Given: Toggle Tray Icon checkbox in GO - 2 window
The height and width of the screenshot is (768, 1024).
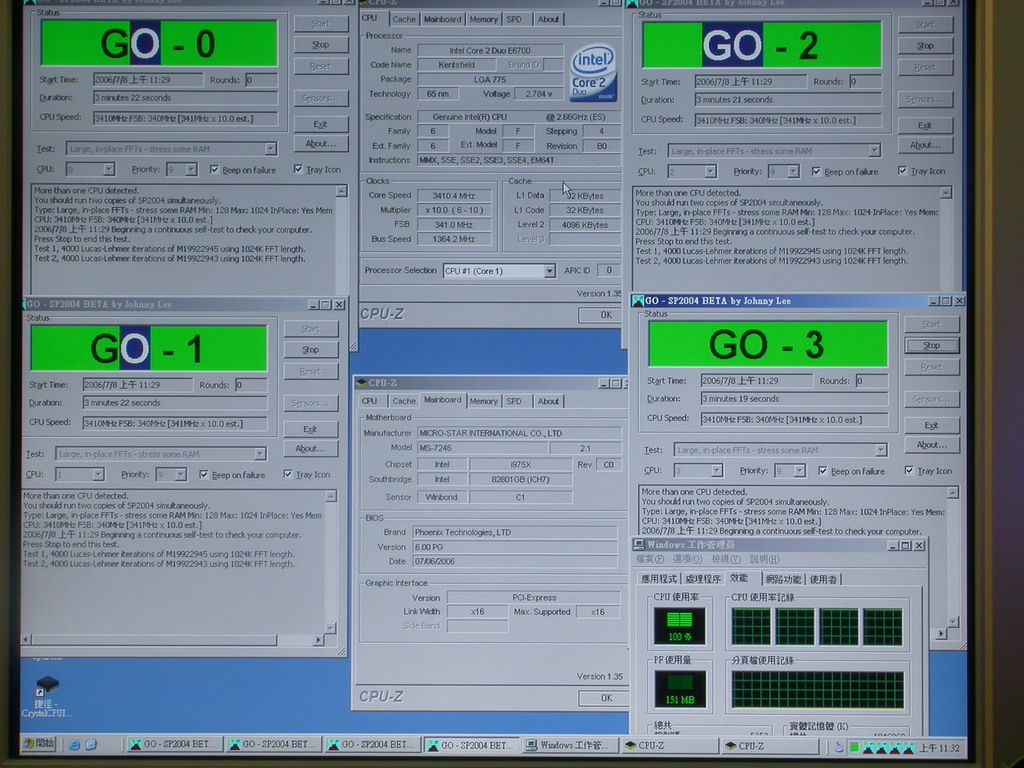Looking at the screenshot, I should (x=902, y=171).
